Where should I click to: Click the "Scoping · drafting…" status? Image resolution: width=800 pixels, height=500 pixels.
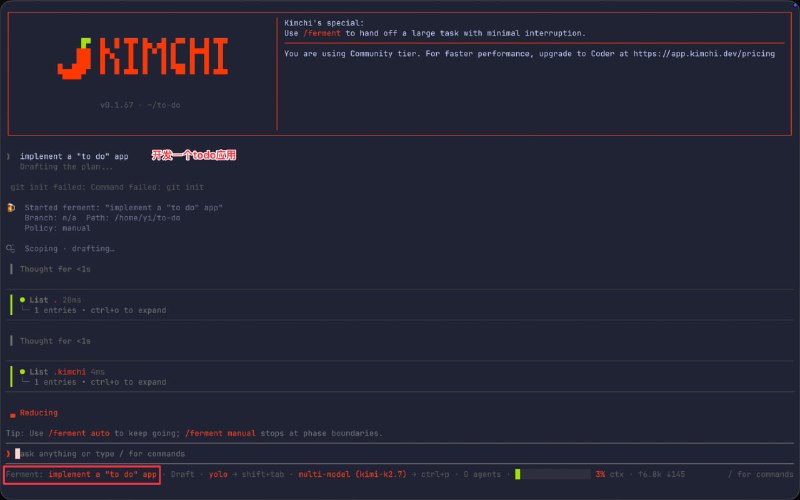[x=69, y=248]
